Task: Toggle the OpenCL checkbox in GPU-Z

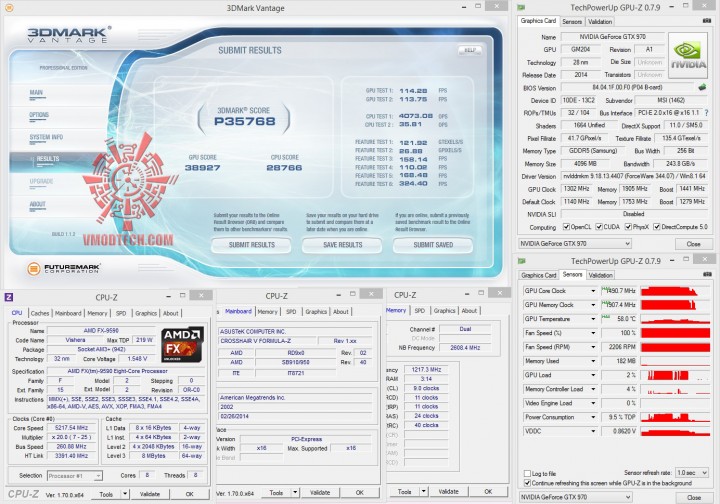Action: coord(567,227)
